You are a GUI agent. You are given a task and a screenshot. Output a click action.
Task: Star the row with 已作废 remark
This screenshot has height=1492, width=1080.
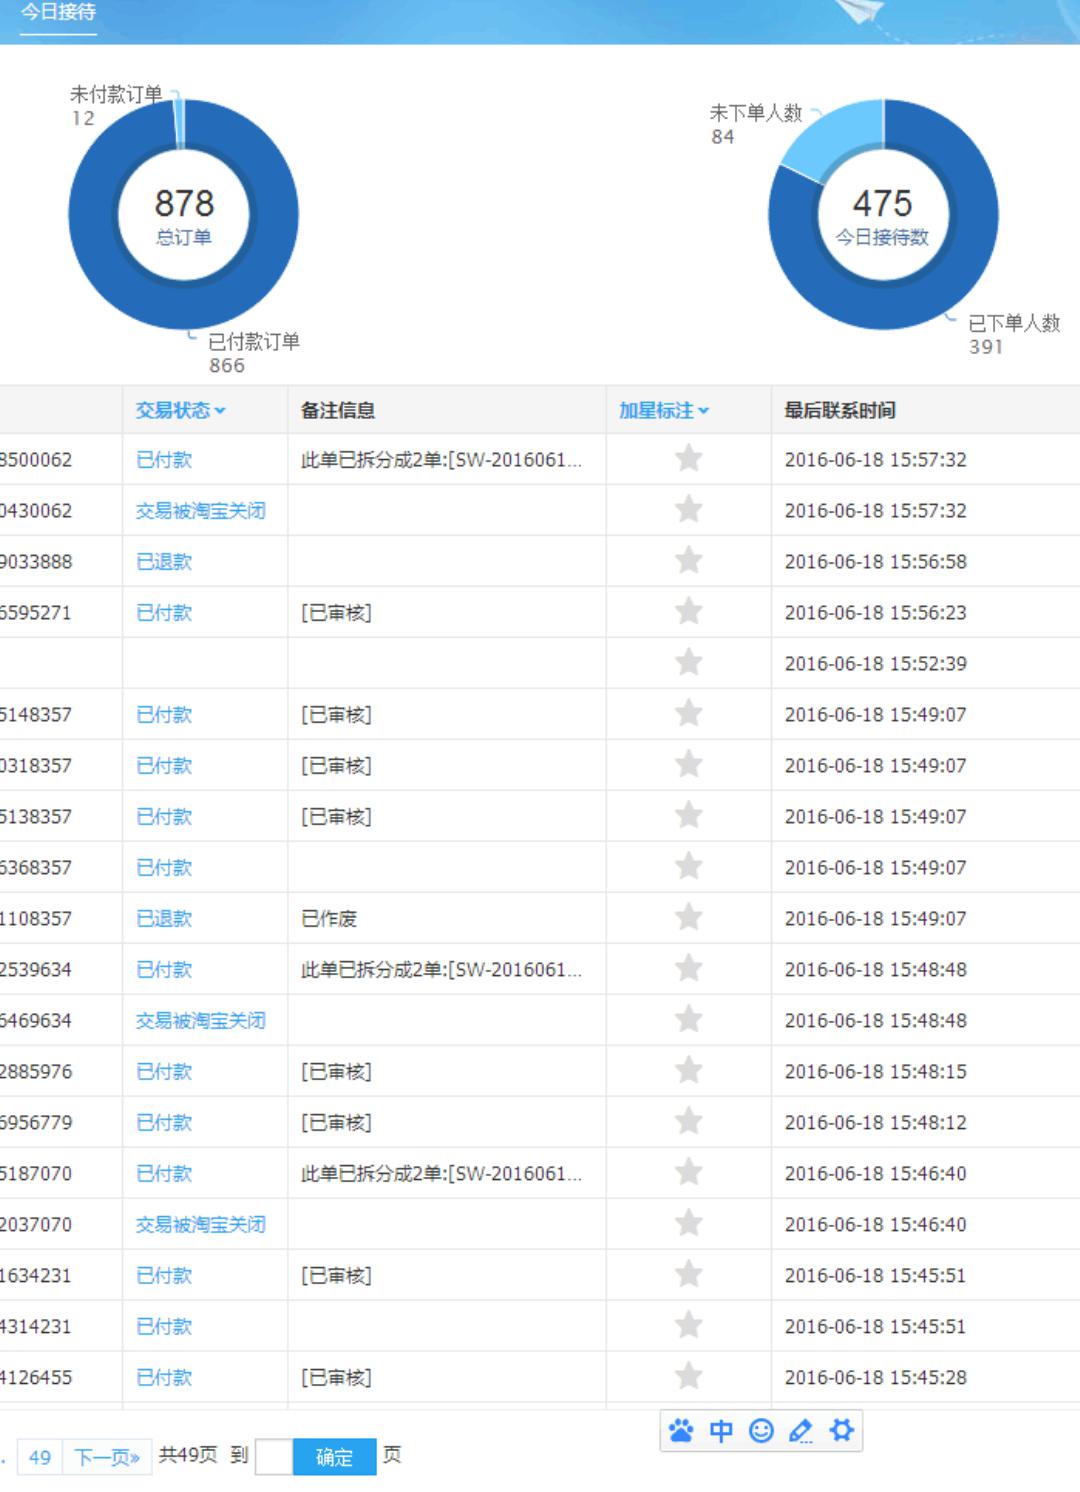coord(688,918)
